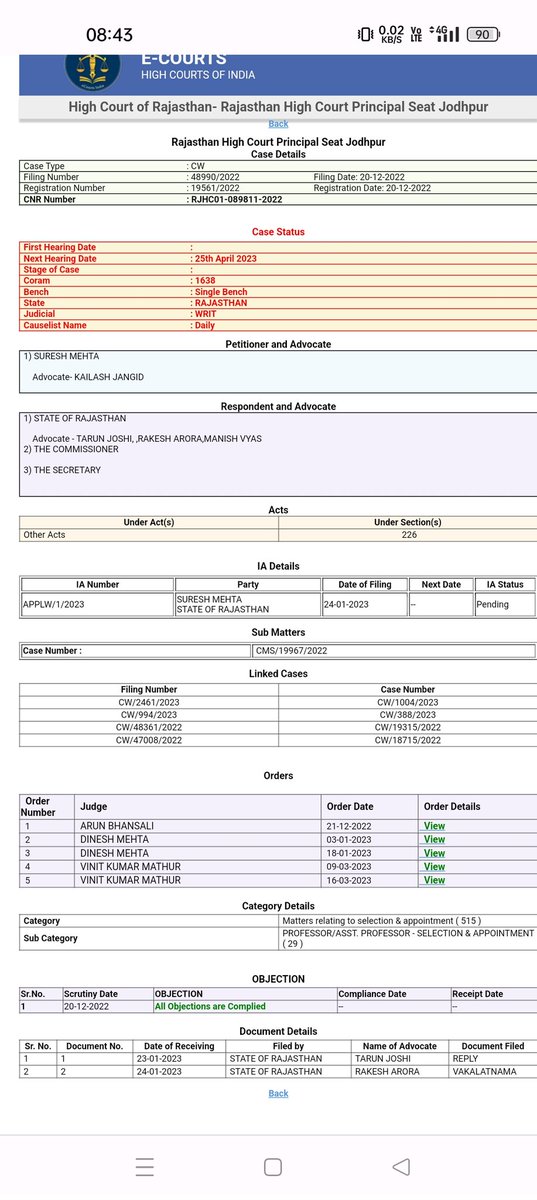Select document type VAKALATNAMA cell
The height and width of the screenshot is (1200, 537).
[492, 1071]
